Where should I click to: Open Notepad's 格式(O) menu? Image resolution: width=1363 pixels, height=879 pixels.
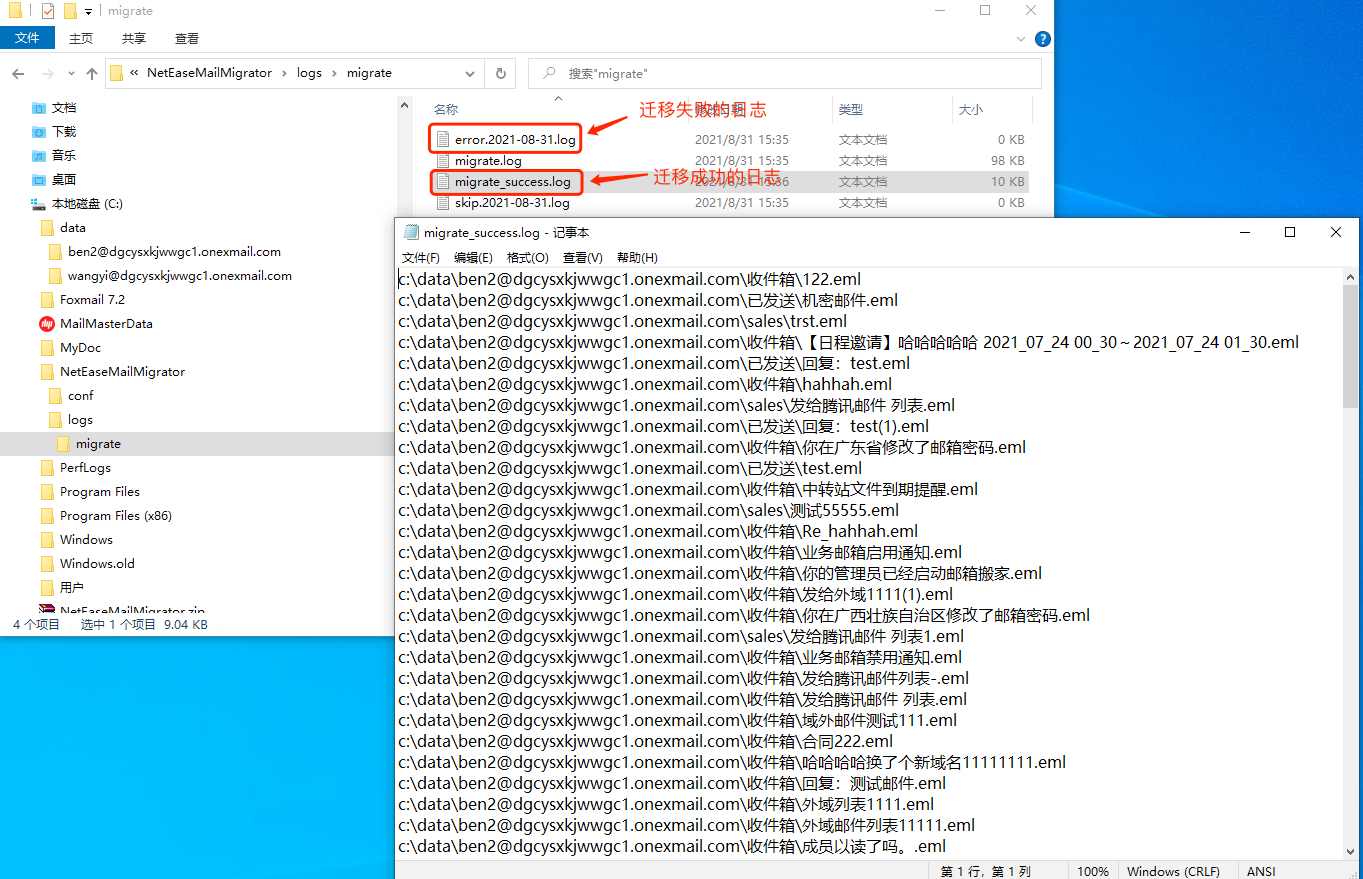tap(527, 258)
